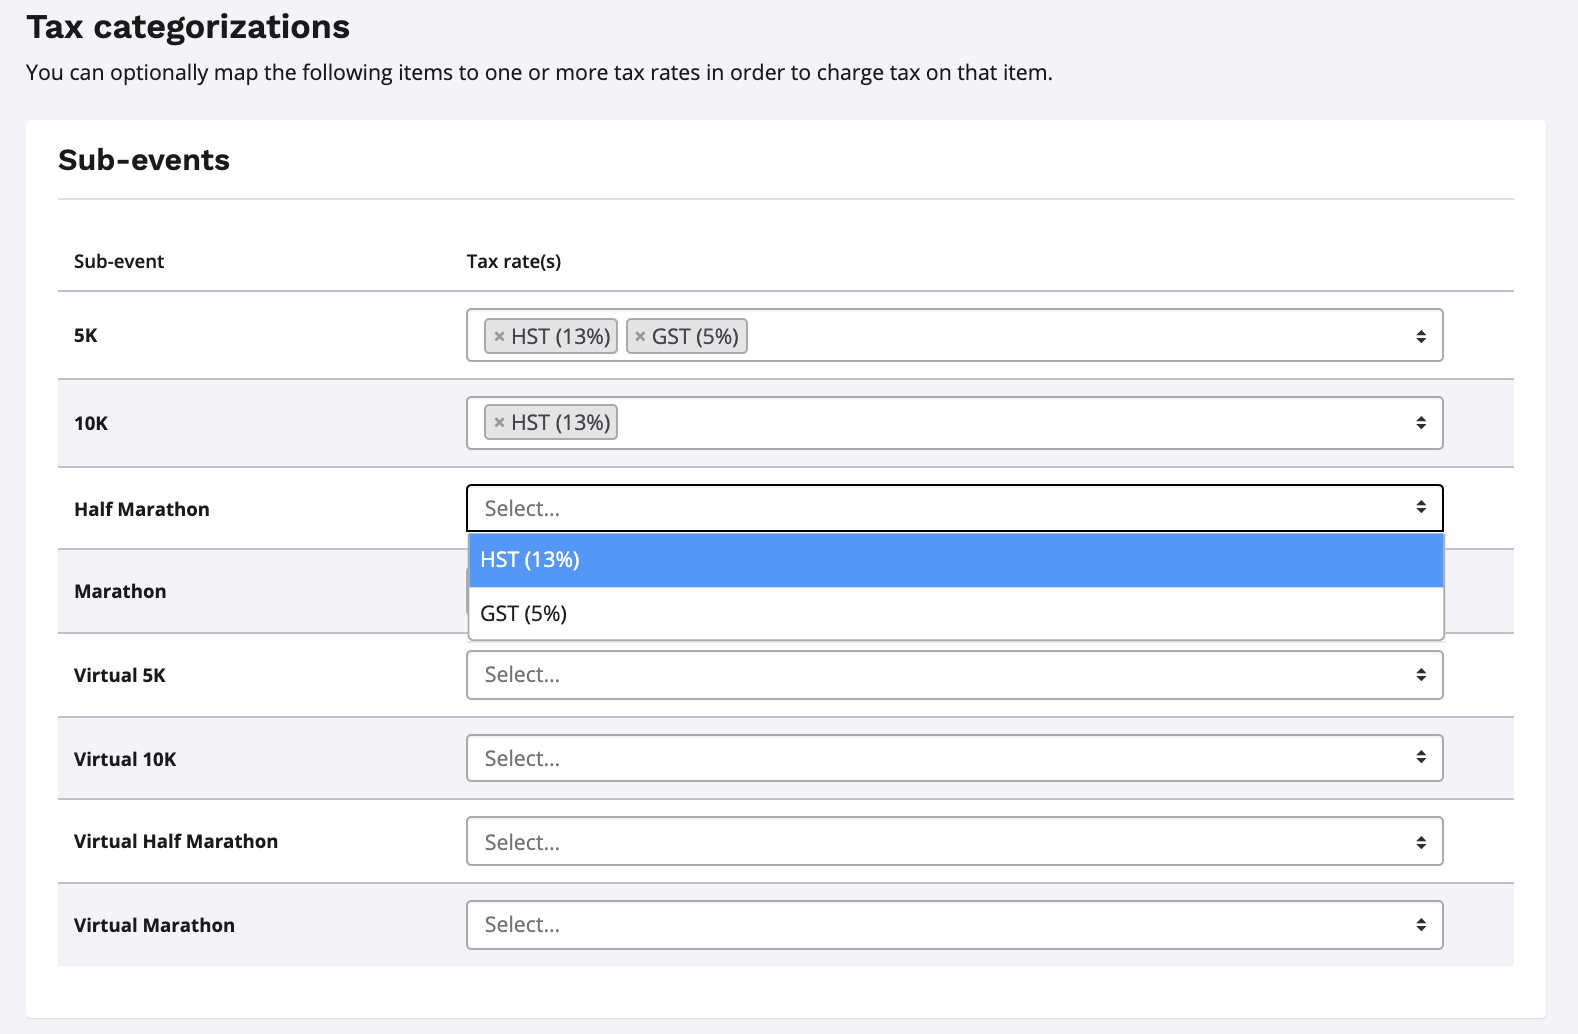This screenshot has height=1034, width=1578.
Task: Click the Virtual Marathon dropdown arrow icon
Action: [1420, 925]
